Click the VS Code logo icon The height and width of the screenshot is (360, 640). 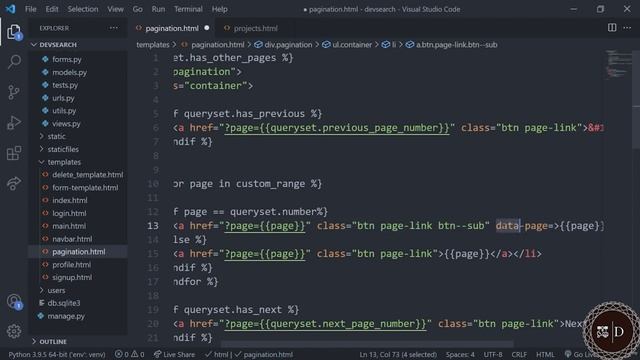point(11,9)
